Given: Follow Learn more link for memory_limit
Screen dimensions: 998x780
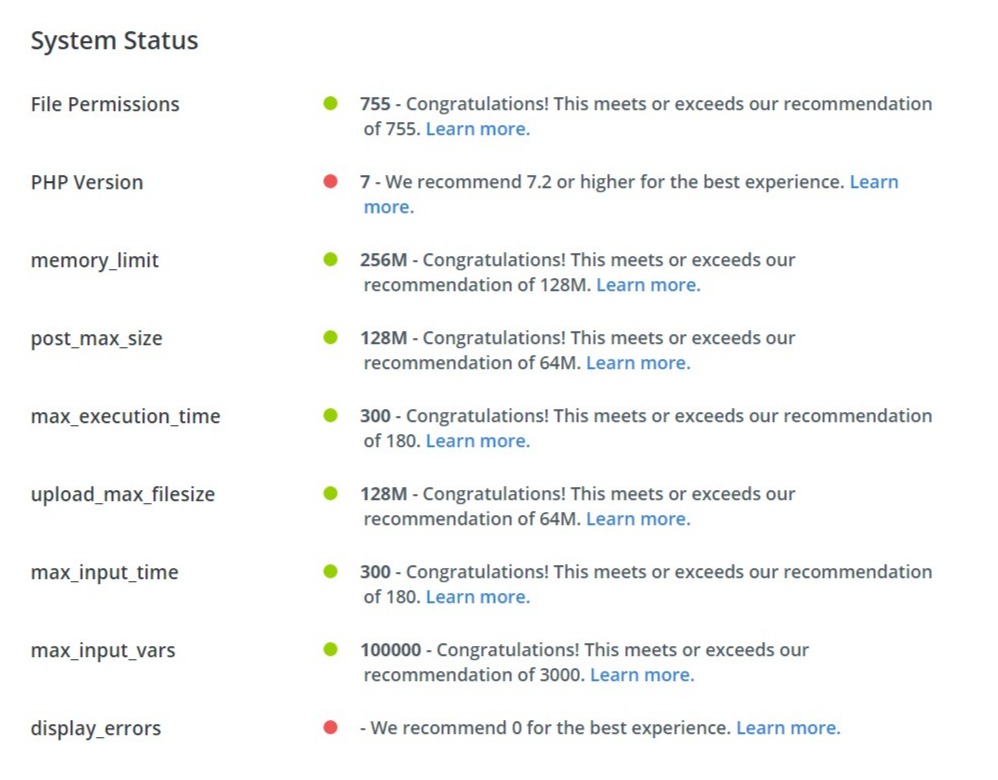Looking at the screenshot, I should coord(648,285).
